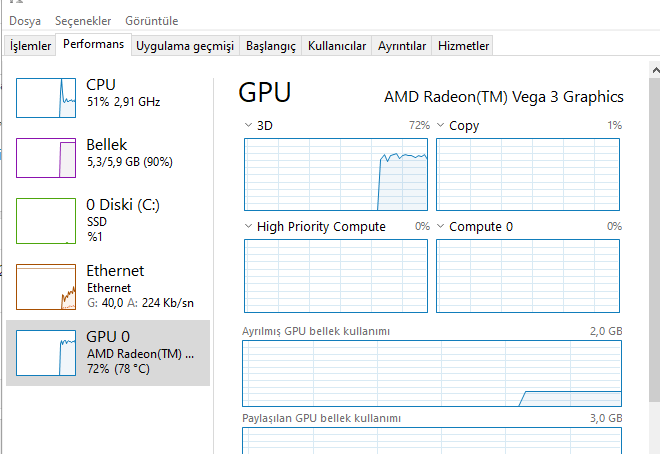
Task: Switch to the Uygulama geçmişi tab
Action: (x=185, y=46)
